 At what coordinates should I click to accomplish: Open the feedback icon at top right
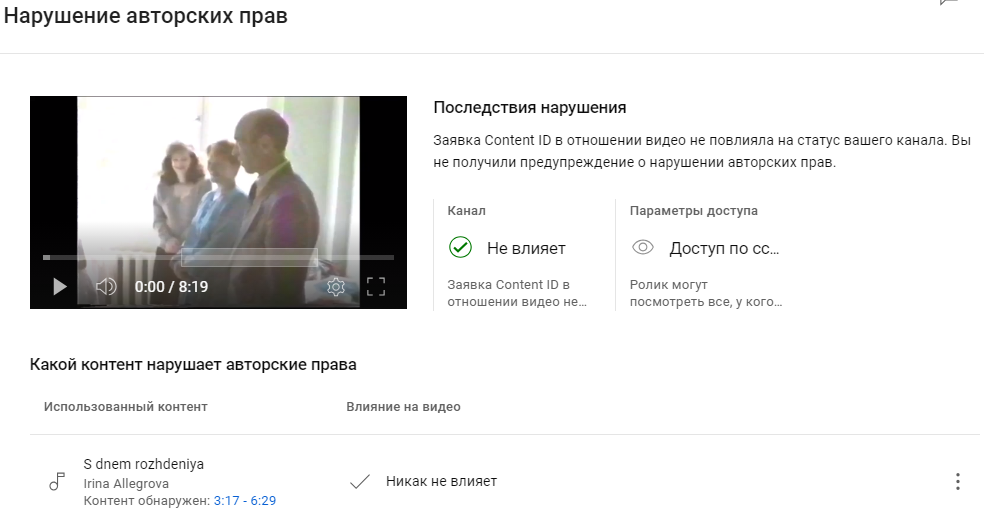point(949,3)
